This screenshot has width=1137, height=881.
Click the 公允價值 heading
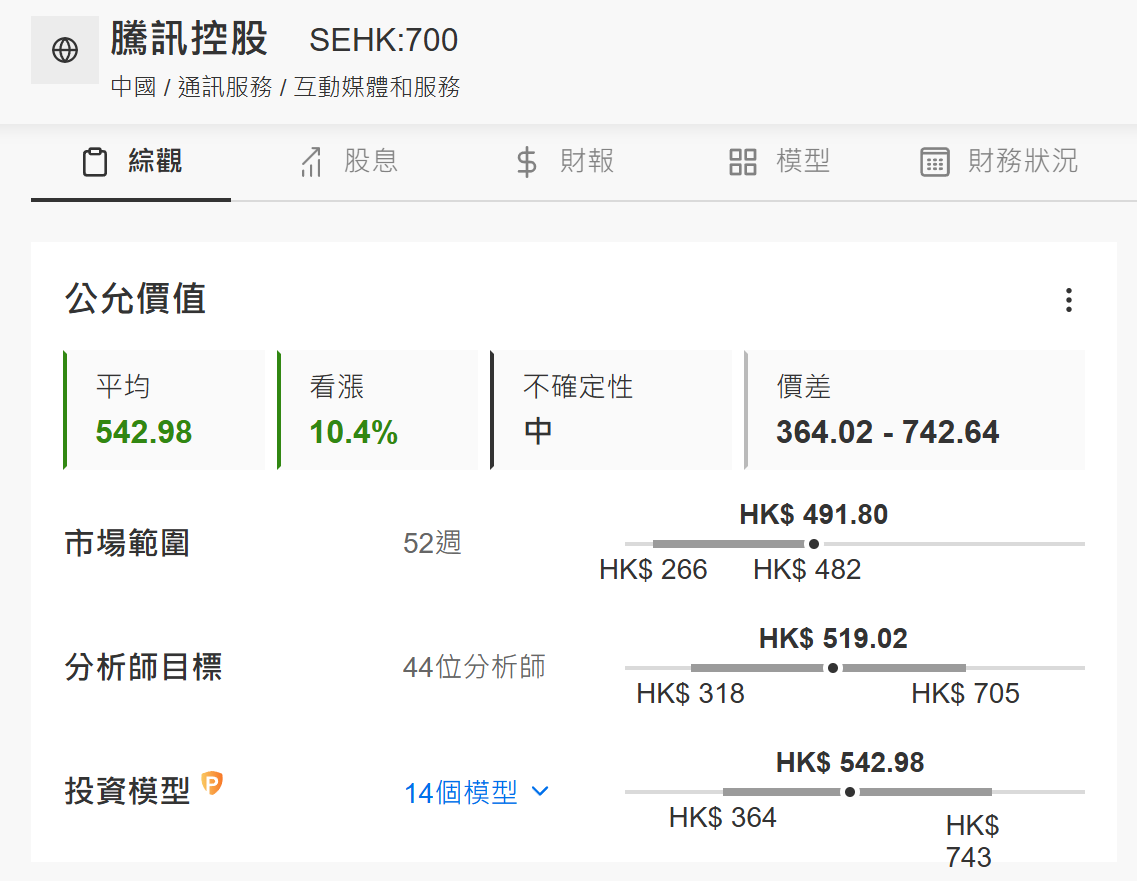[136, 299]
